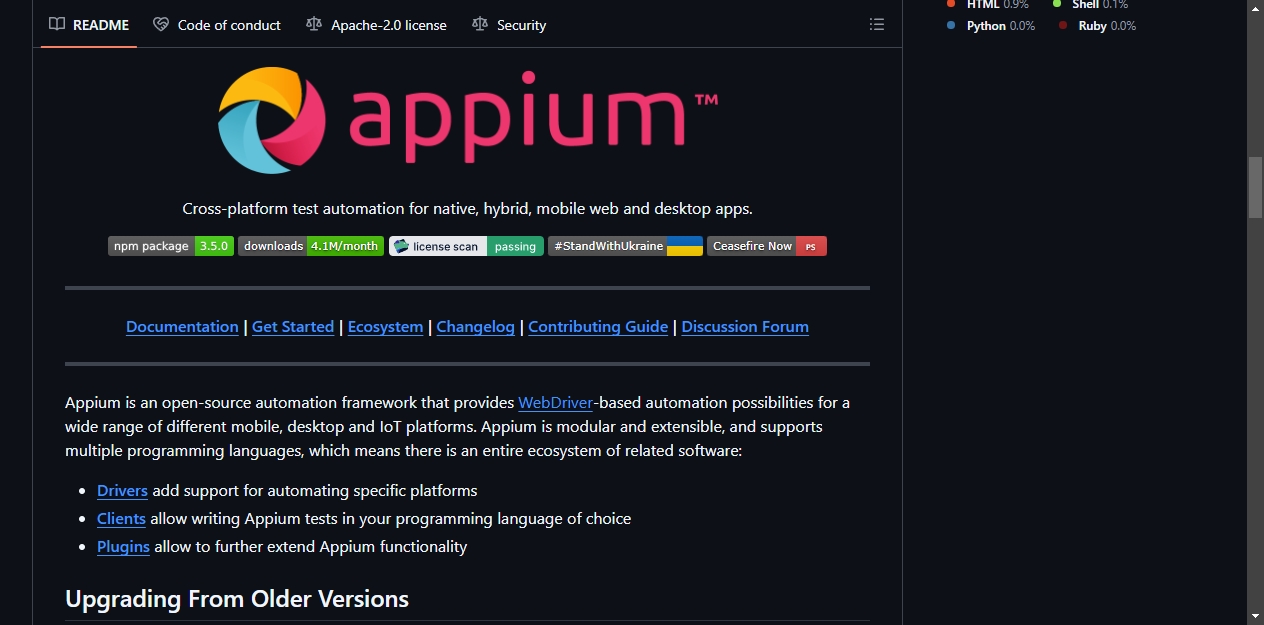
Task: Click the Security tab scale icon
Action: pos(480,24)
